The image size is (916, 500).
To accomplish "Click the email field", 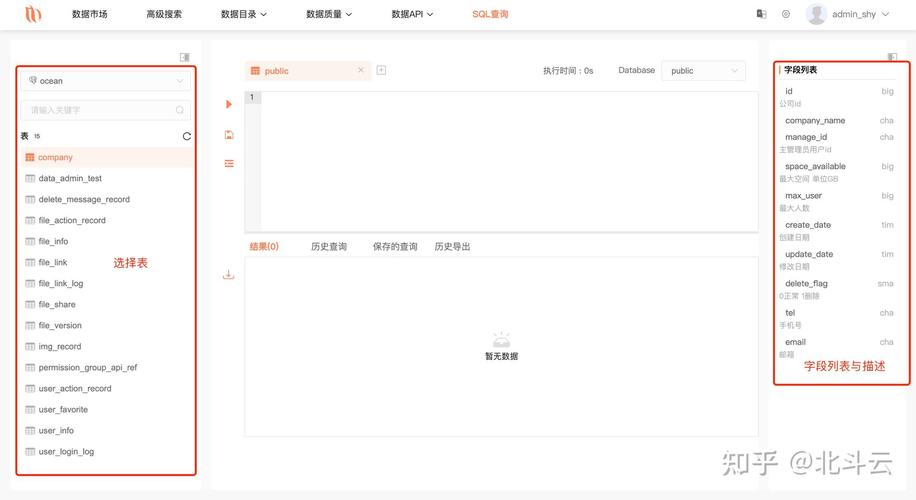I will [795, 342].
